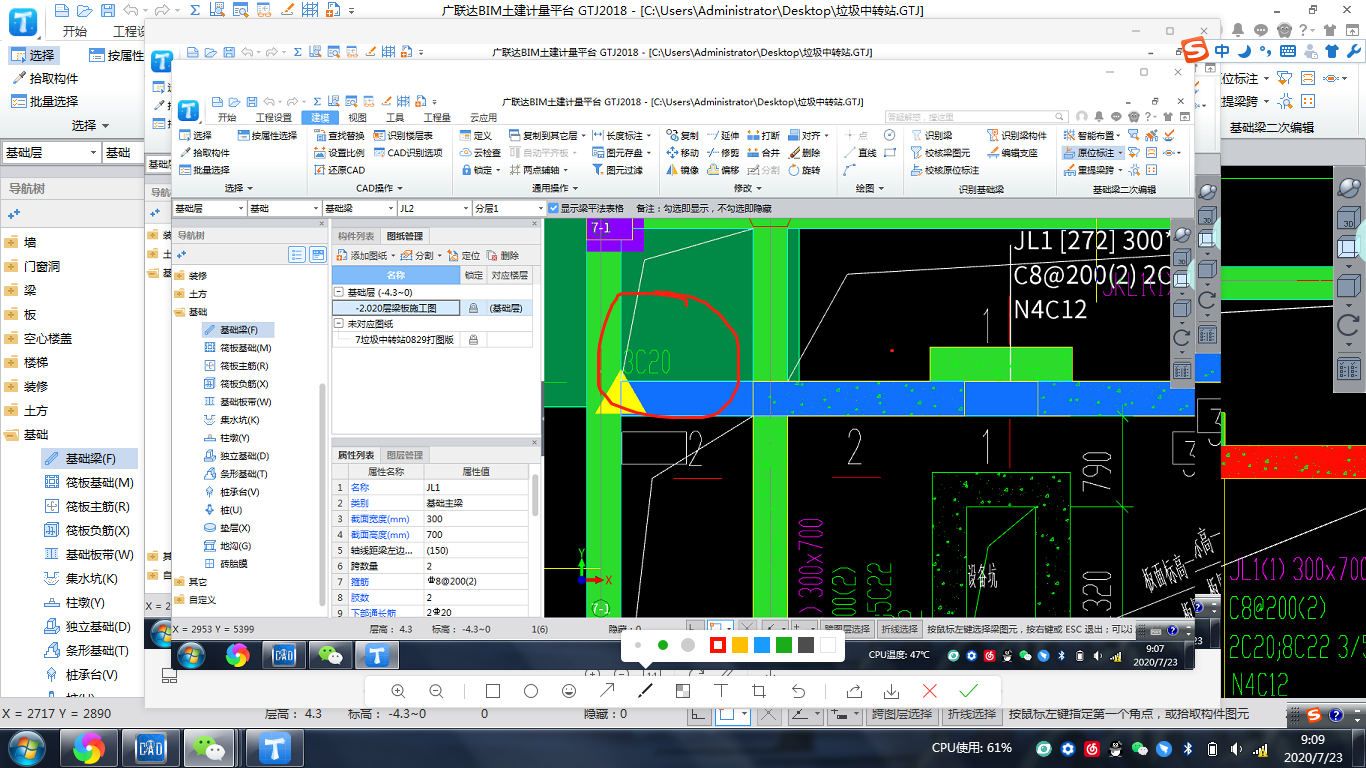Screen dimensions: 1366x768
Task: Pick the red annotation color
Action: [x=717, y=645]
